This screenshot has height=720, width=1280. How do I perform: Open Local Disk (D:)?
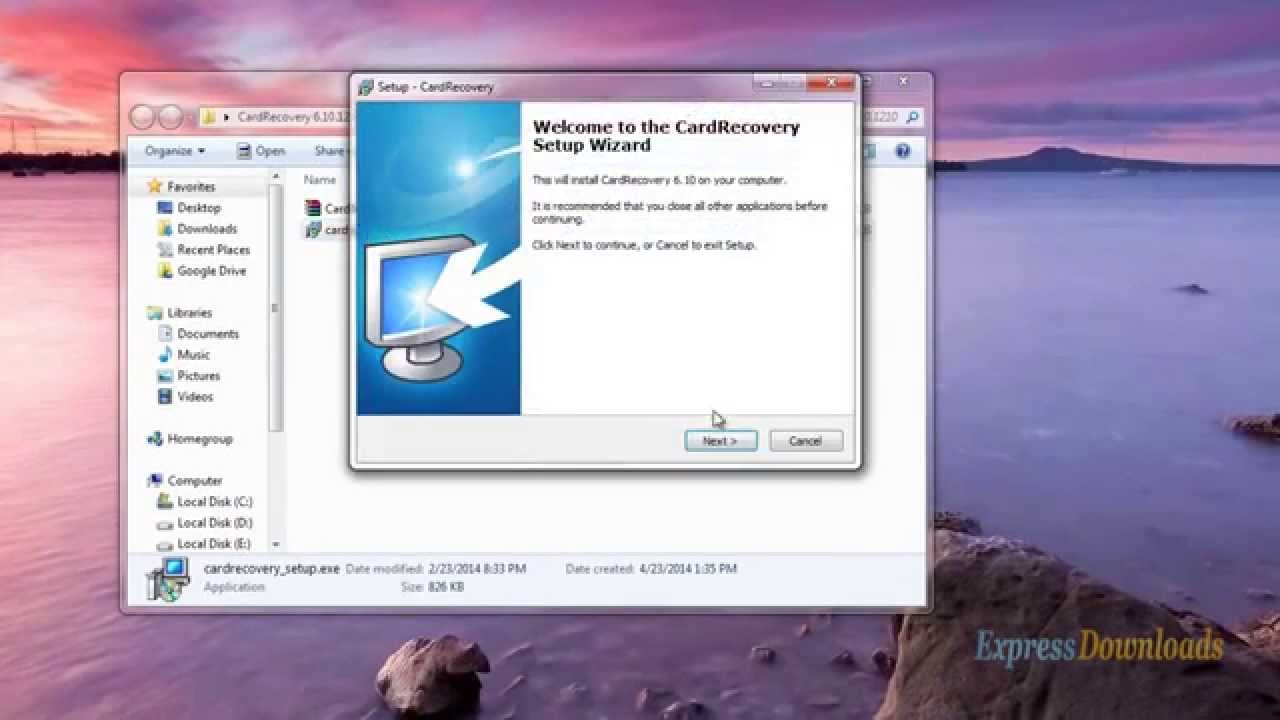(x=215, y=523)
